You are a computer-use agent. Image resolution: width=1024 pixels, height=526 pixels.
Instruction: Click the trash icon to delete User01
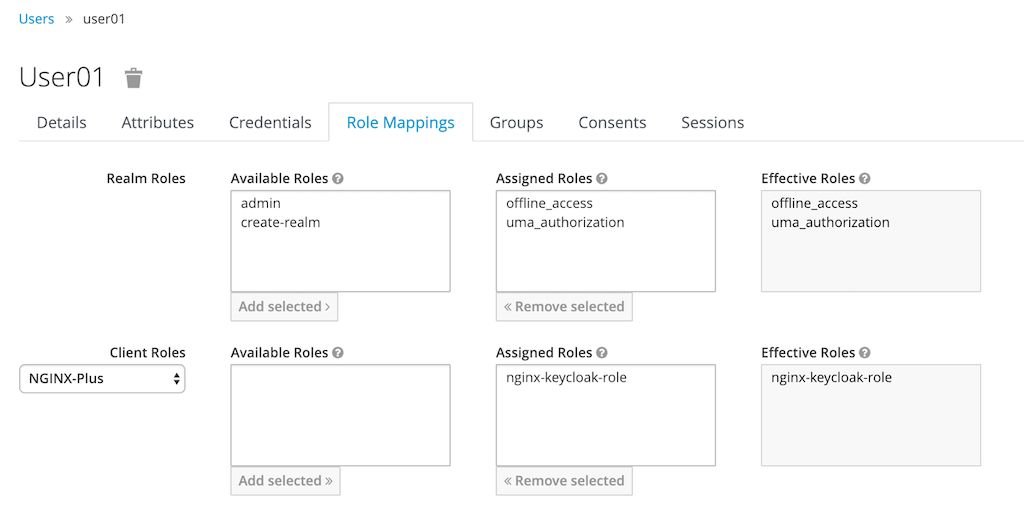click(133, 78)
